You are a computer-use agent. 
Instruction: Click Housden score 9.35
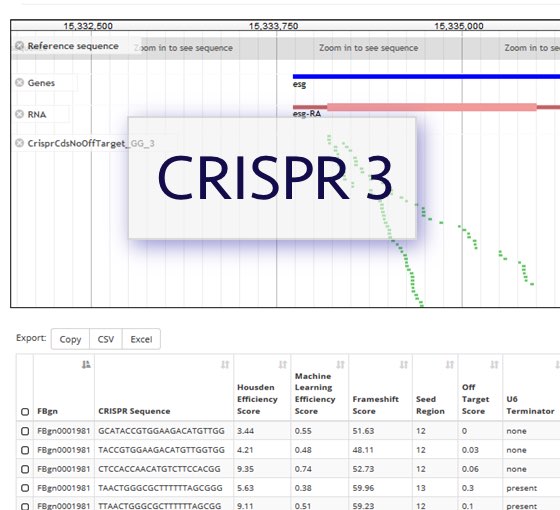(245, 469)
